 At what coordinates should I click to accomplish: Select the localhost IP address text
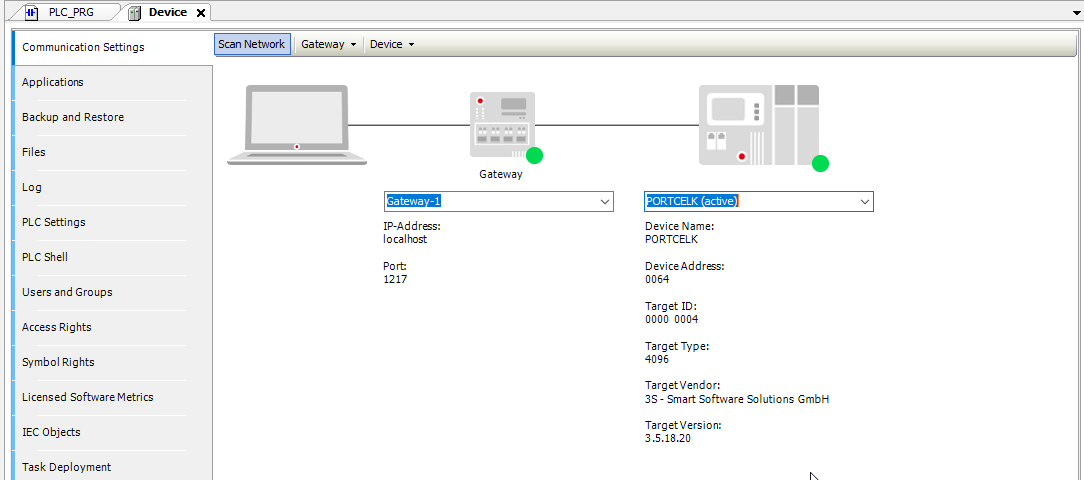(405, 239)
